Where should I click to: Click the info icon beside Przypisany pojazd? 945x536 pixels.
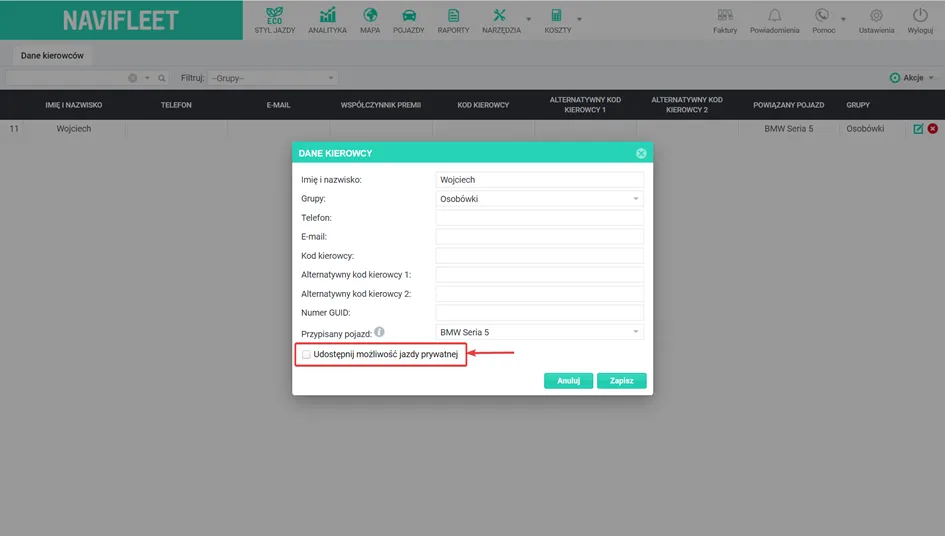(379, 332)
